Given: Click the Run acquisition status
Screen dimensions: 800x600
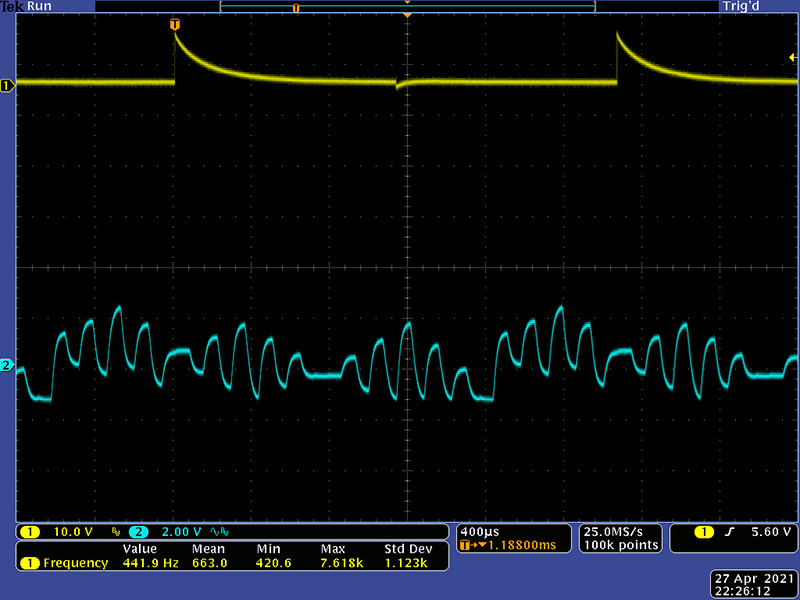Looking at the screenshot, I should [41, 6].
